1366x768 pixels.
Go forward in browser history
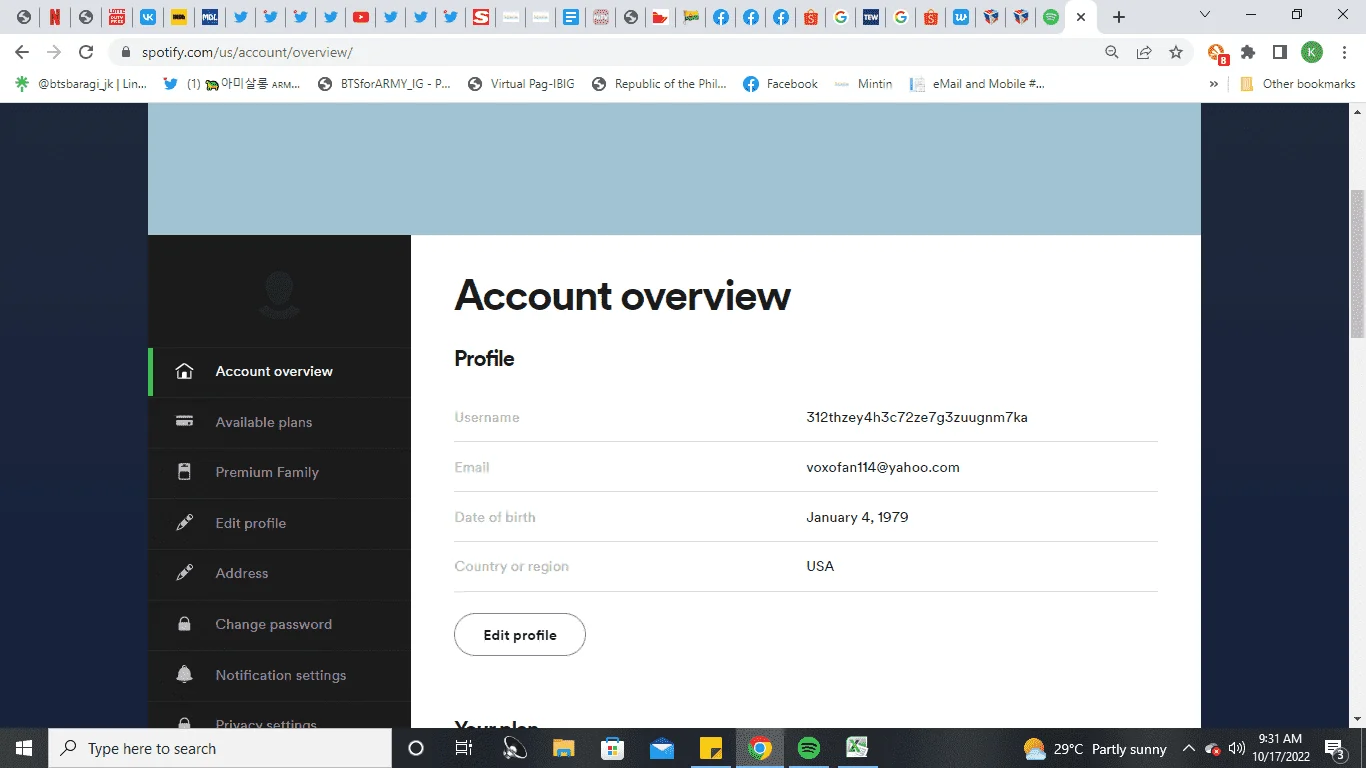click(54, 52)
